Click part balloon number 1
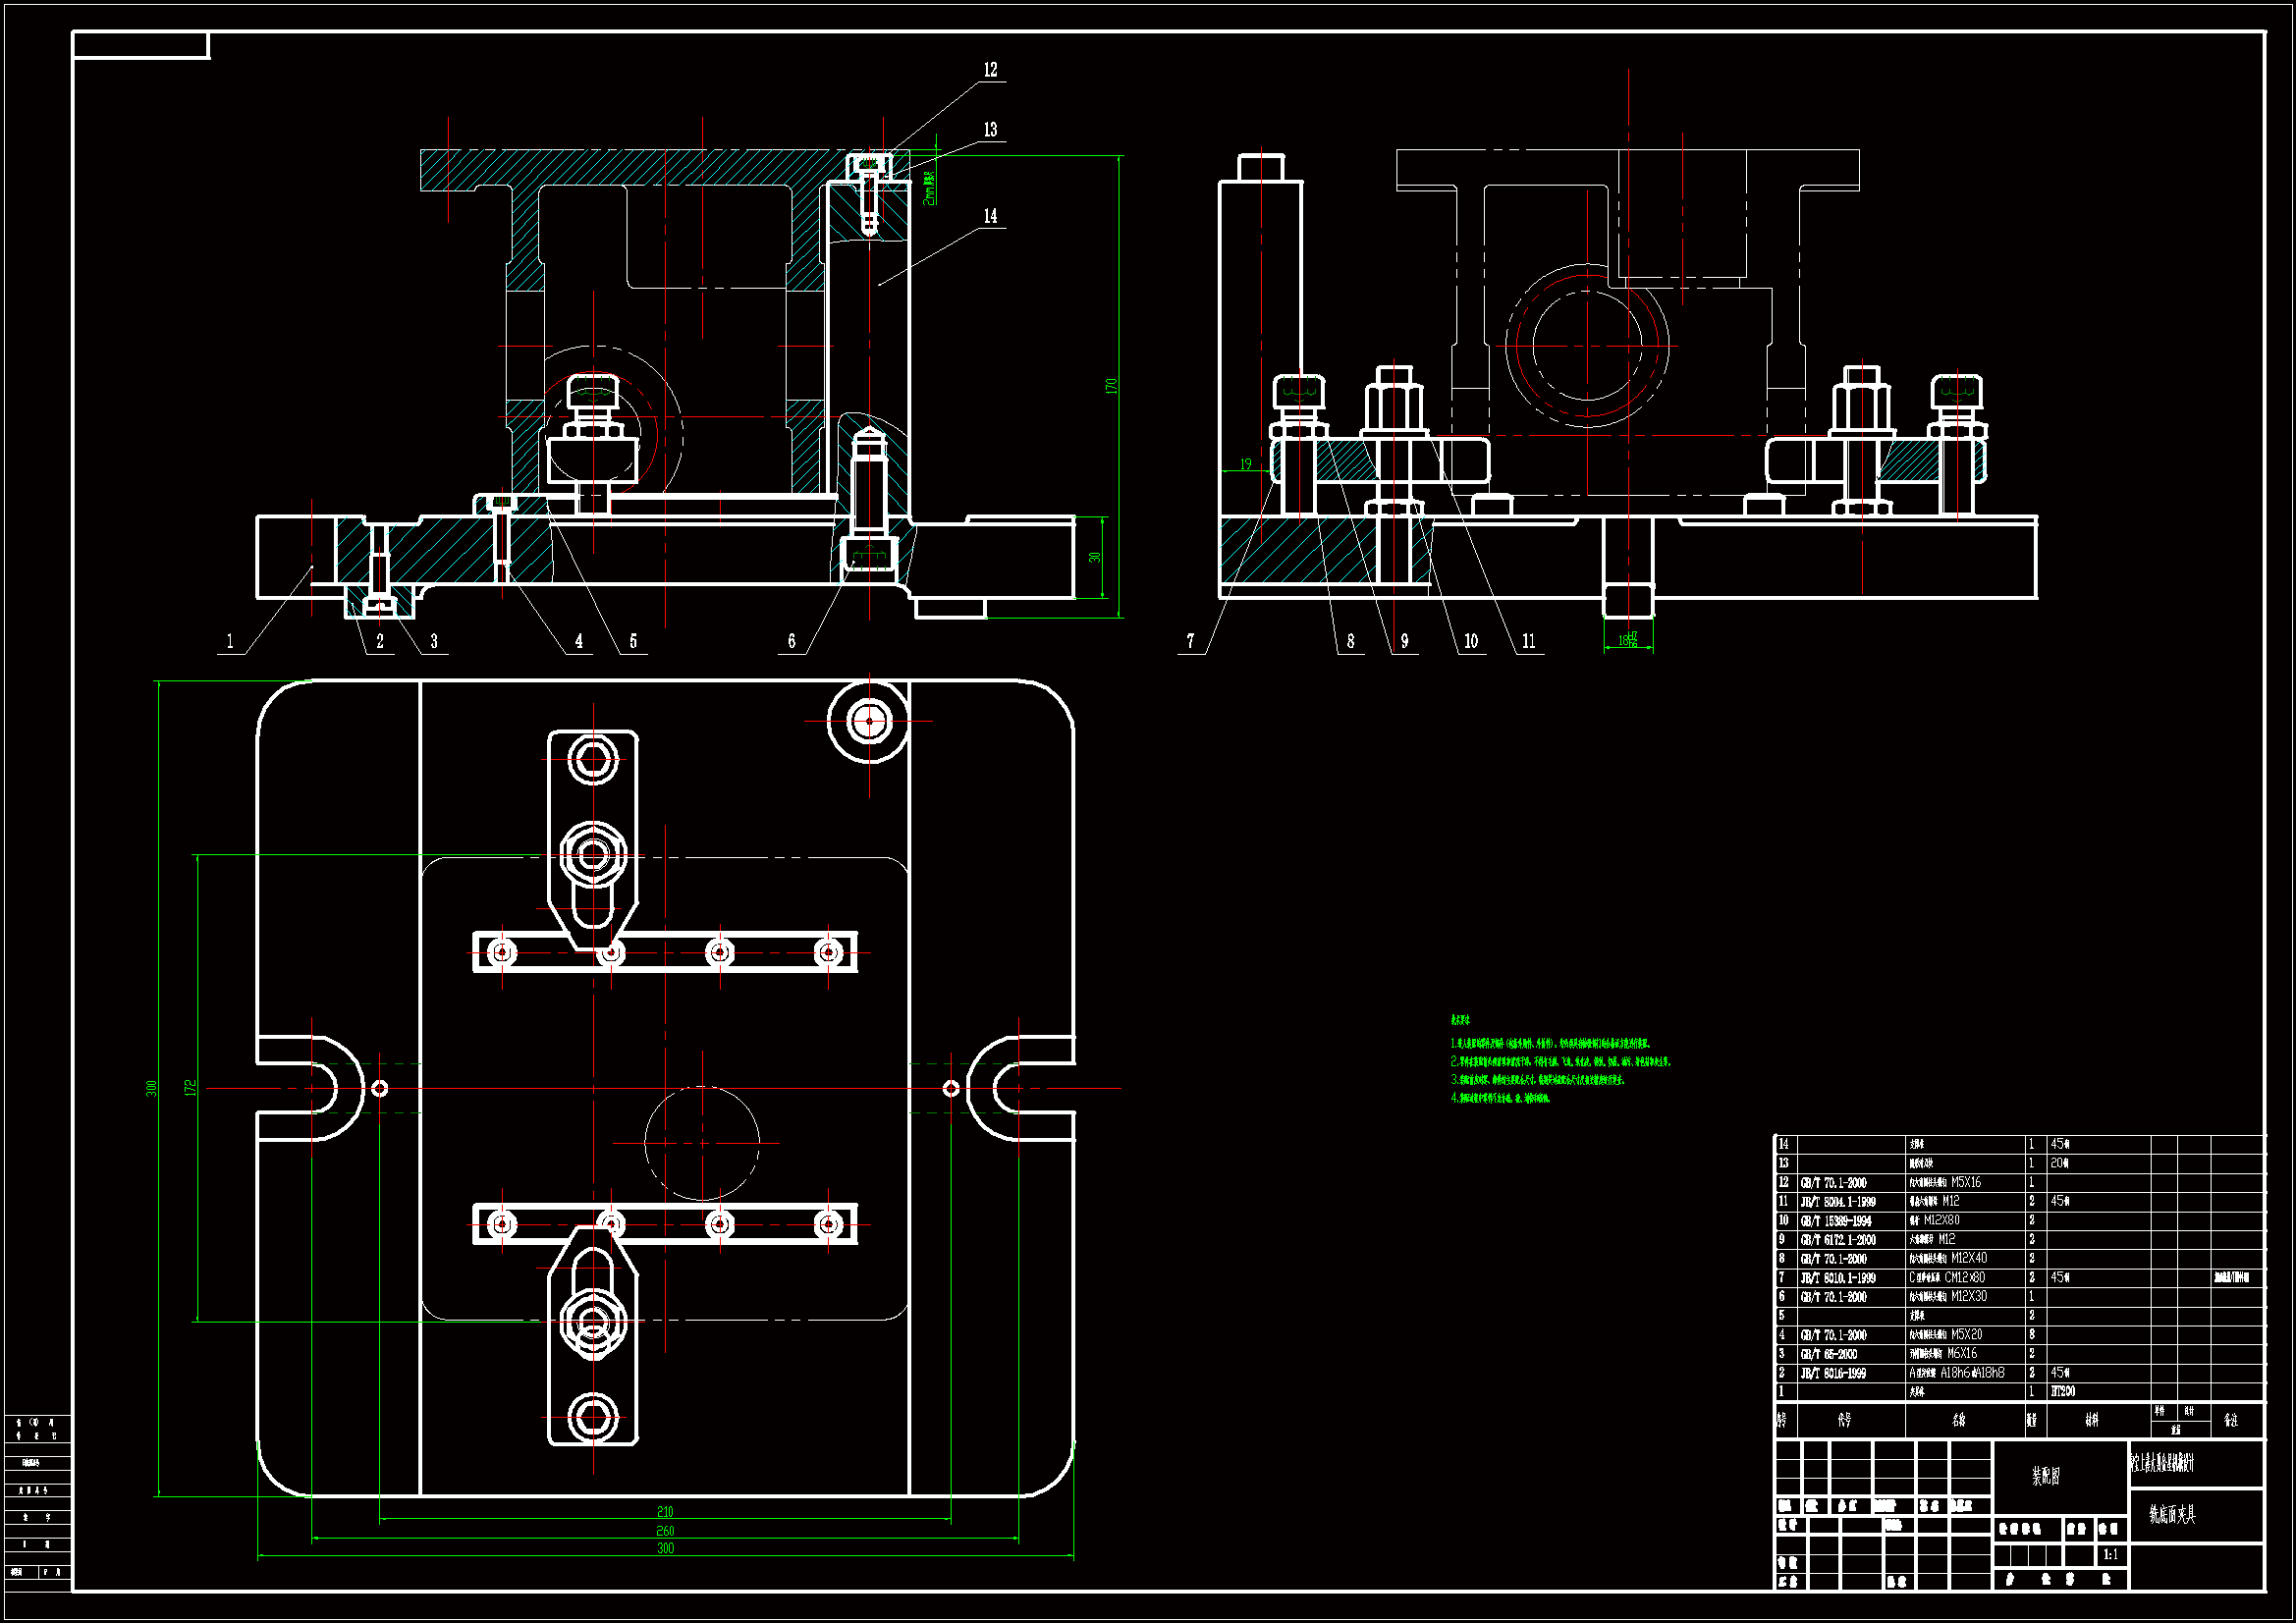 click(230, 642)
